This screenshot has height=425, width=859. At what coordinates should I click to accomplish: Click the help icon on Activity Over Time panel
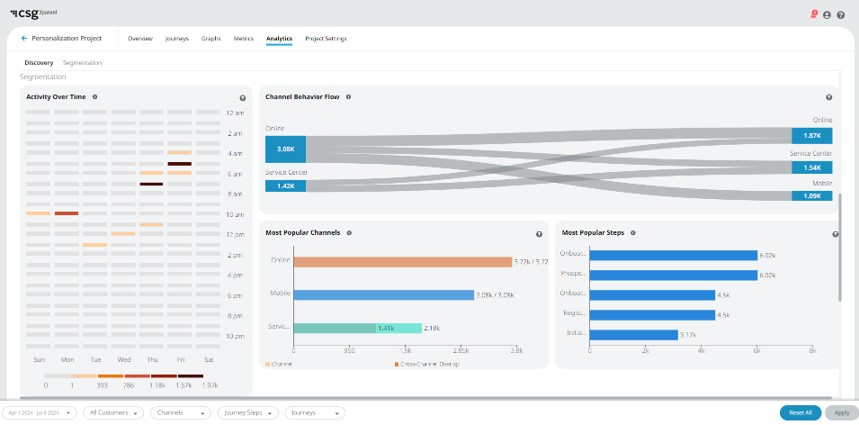click(243, 98)
